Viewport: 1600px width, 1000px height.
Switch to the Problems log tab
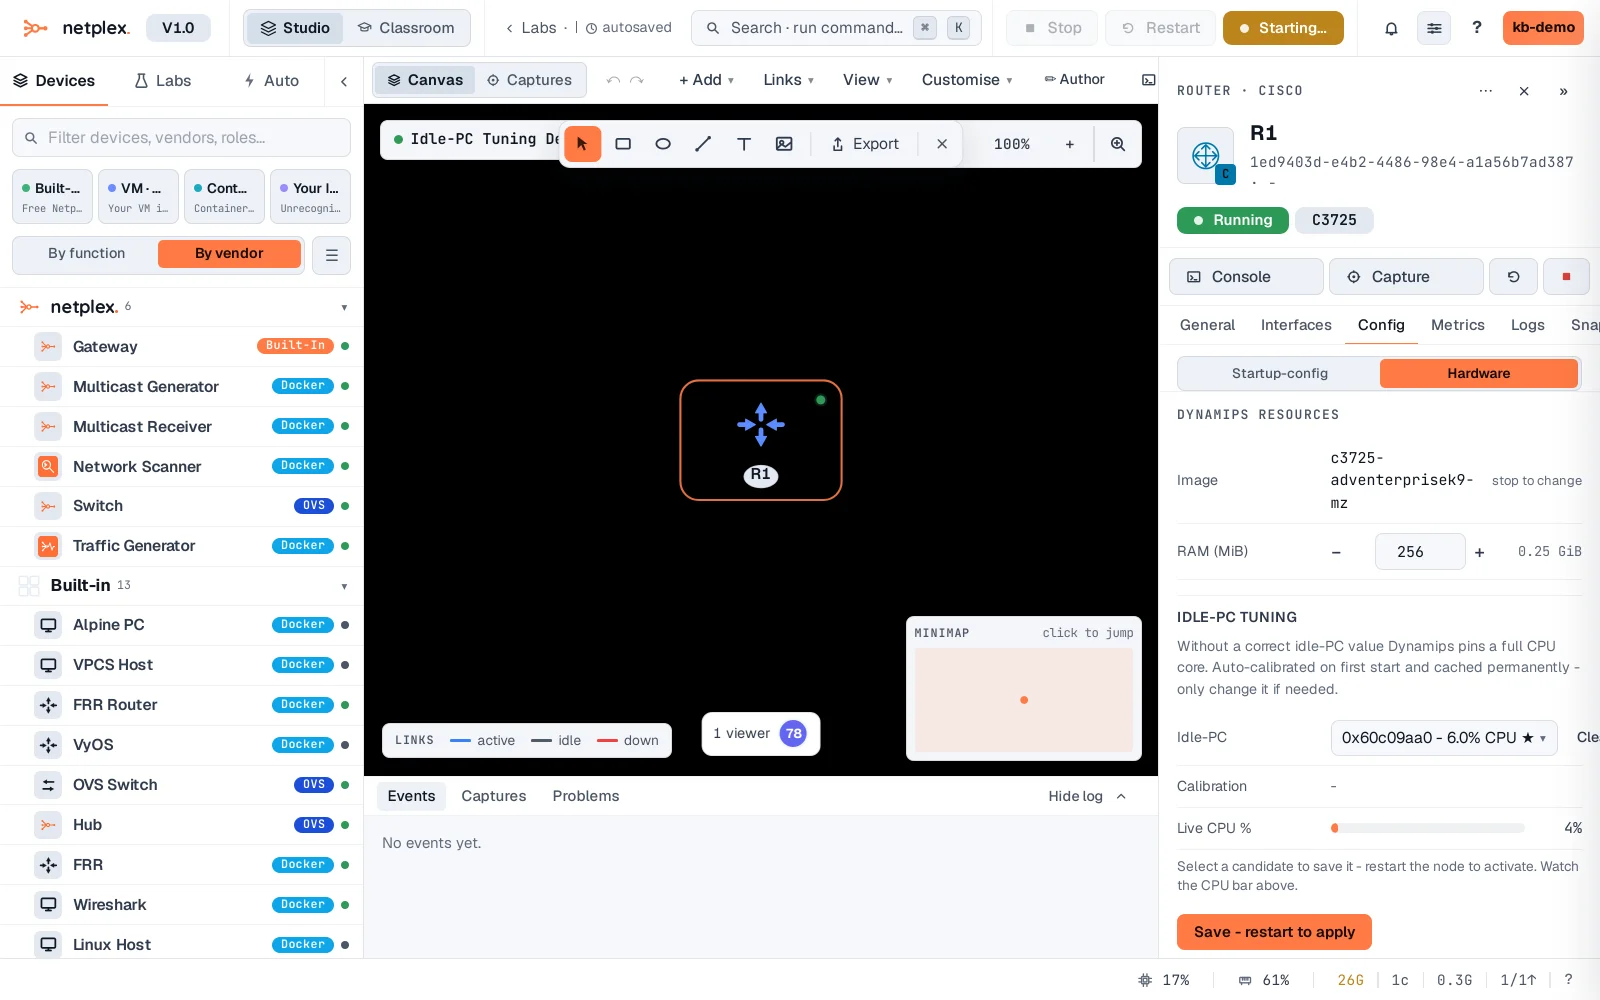[586, 796]
